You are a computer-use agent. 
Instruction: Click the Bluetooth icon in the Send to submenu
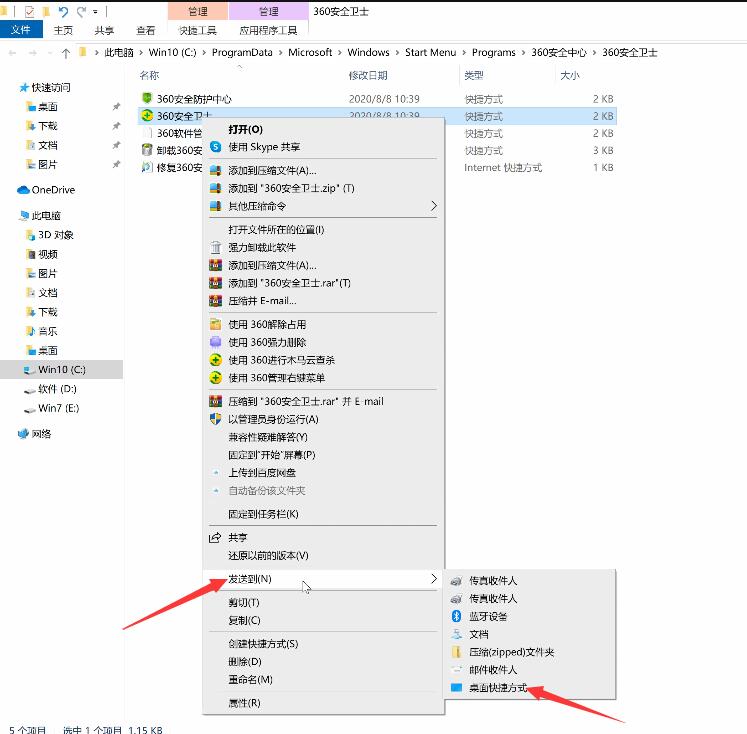tap(456, 616)
